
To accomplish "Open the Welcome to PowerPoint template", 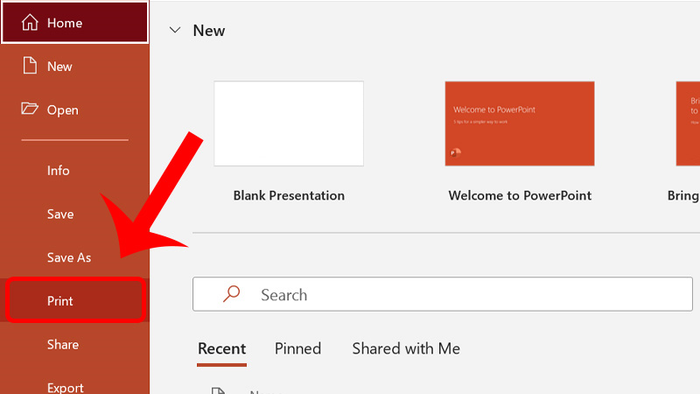I will coord(520,124).
